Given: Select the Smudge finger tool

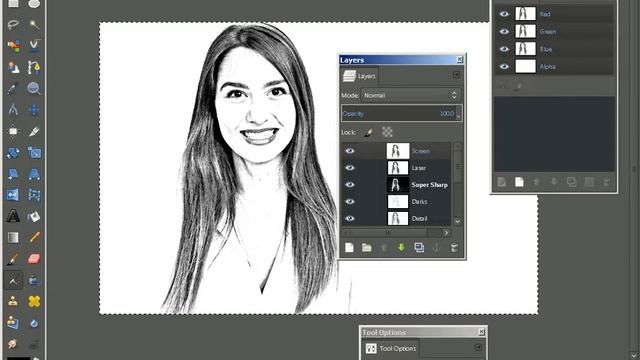Looking at the screenshot, I should point(13,344).
